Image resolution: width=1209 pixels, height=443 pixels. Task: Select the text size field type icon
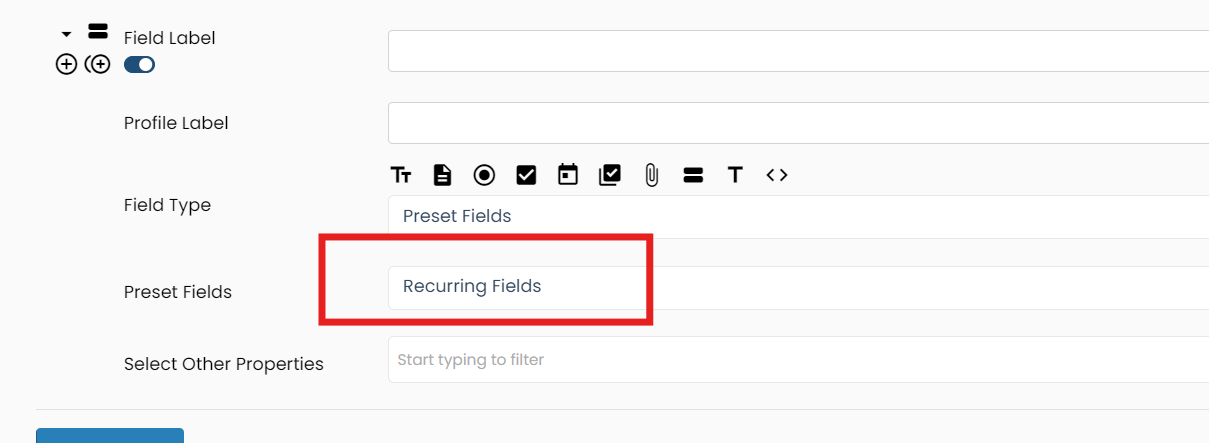401,175
